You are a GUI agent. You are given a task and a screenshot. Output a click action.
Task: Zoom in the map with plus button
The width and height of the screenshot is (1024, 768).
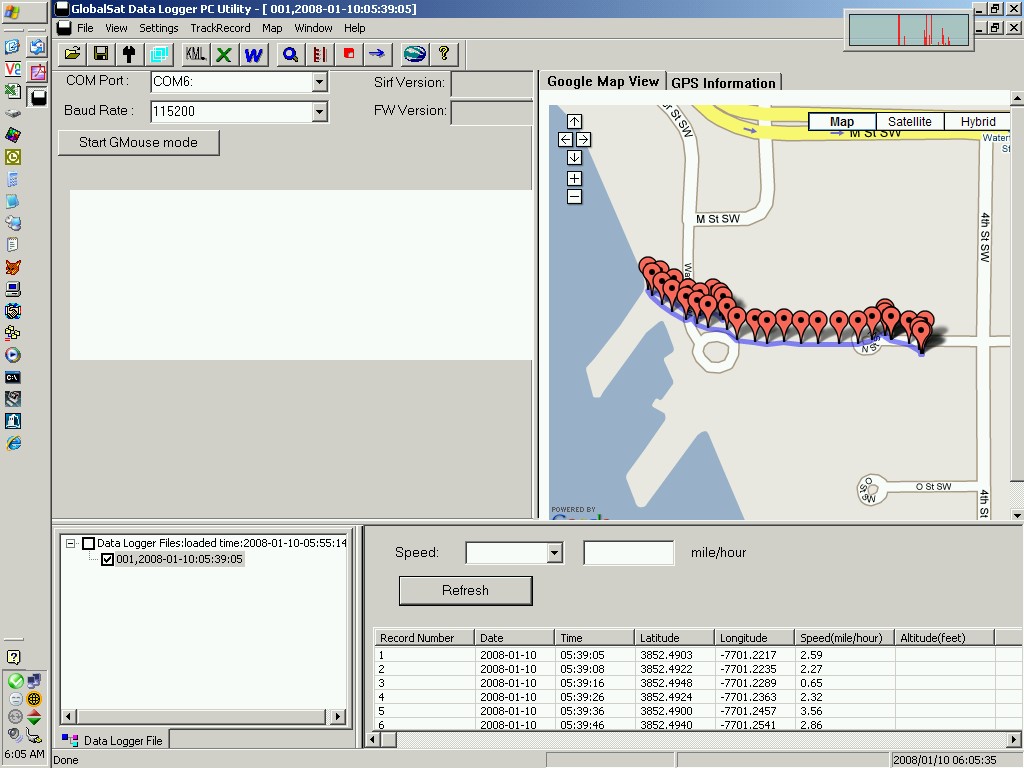574,178
